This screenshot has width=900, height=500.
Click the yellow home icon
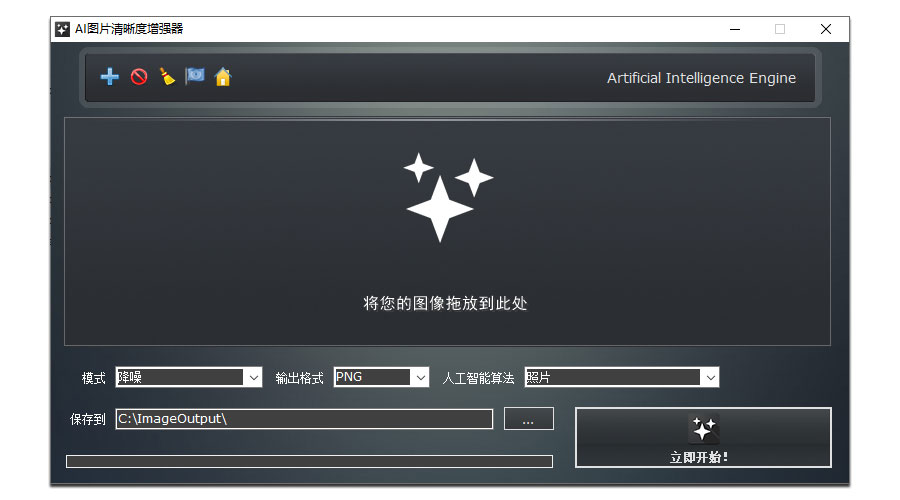[x=223, y=76]
